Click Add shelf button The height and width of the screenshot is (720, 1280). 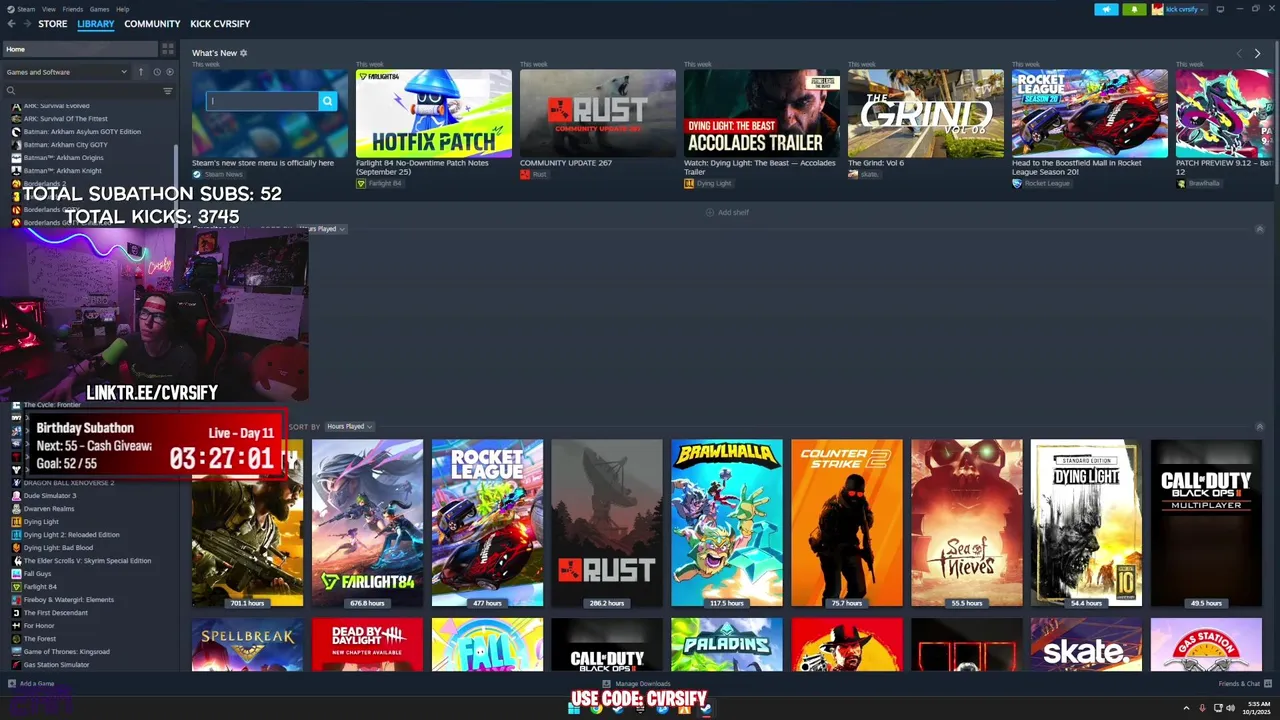(x=727, y=213)
